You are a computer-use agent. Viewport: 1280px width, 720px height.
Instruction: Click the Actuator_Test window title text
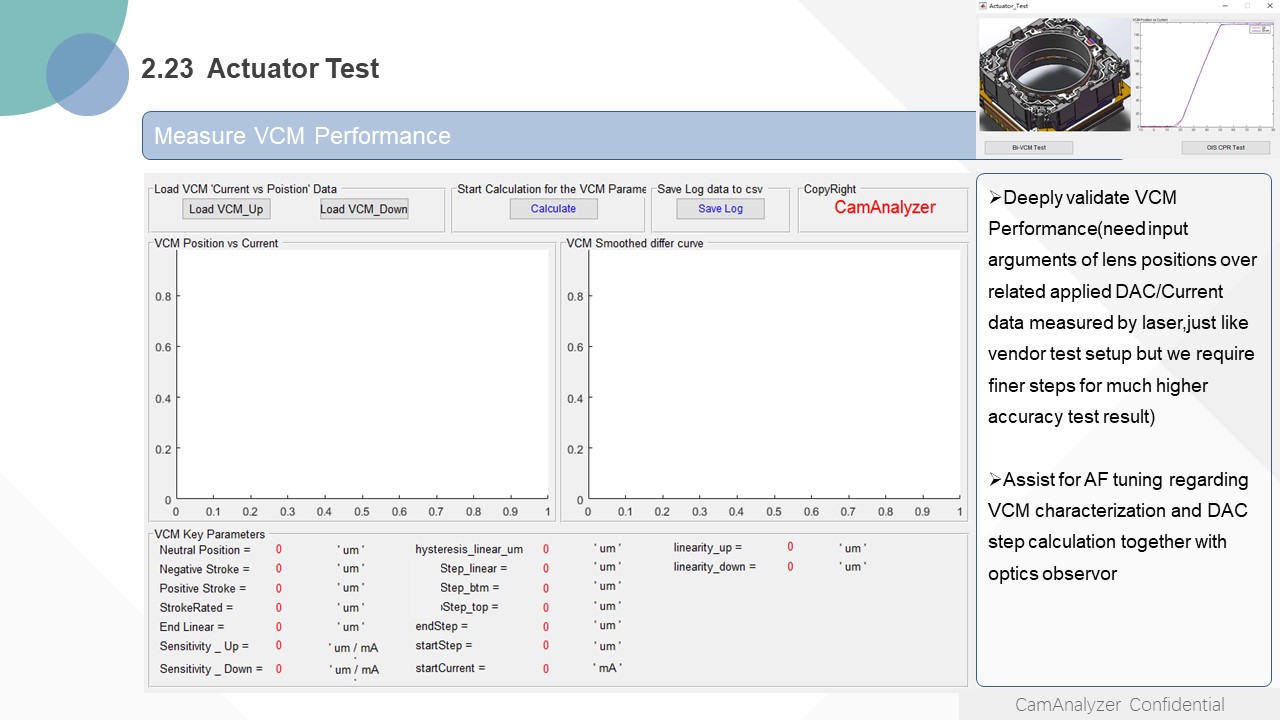pyautogui.click(x=1008, y=6)
